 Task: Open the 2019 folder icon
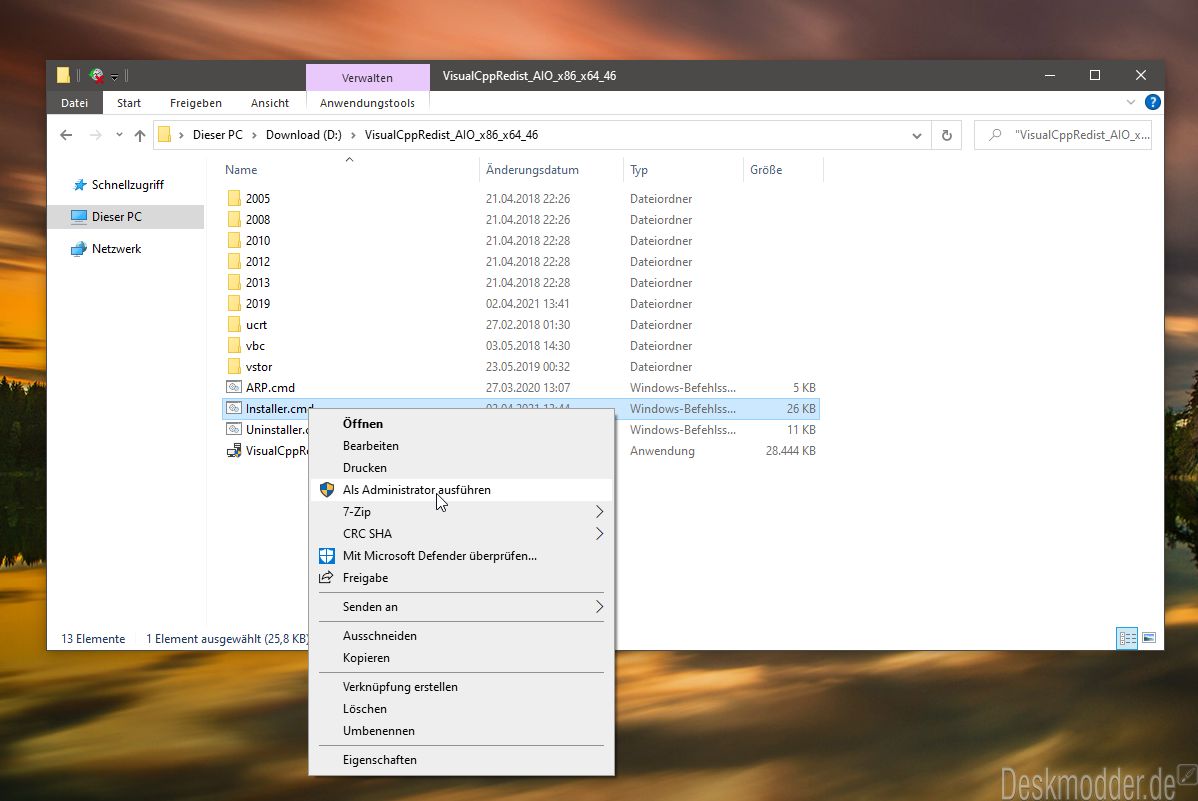pyautogui.click(x=234, y=304)
